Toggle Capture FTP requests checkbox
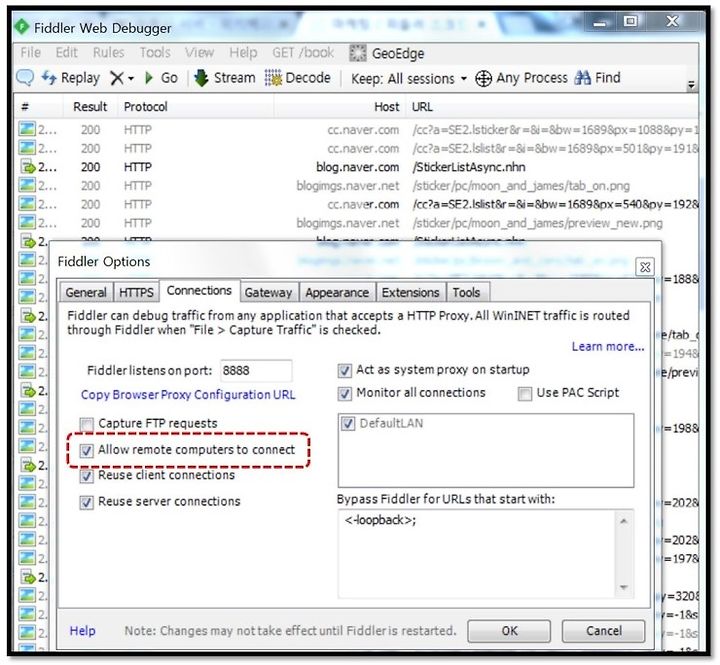The image size is (720, 665). coord(86,424)
